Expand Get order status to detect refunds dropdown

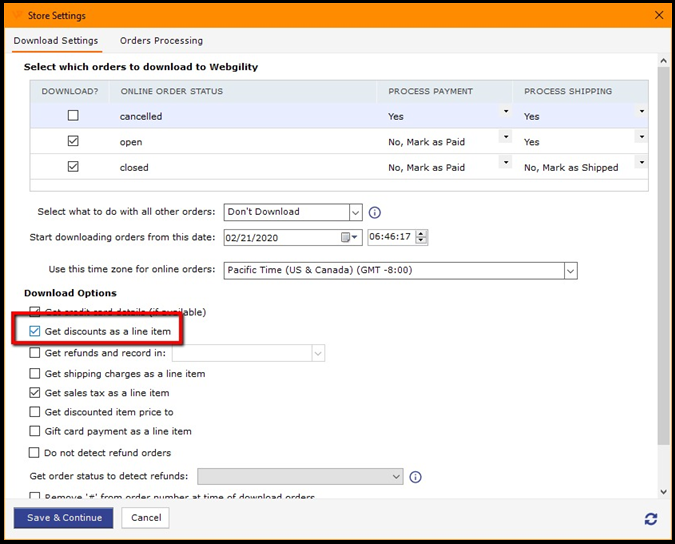coord(396,477)
